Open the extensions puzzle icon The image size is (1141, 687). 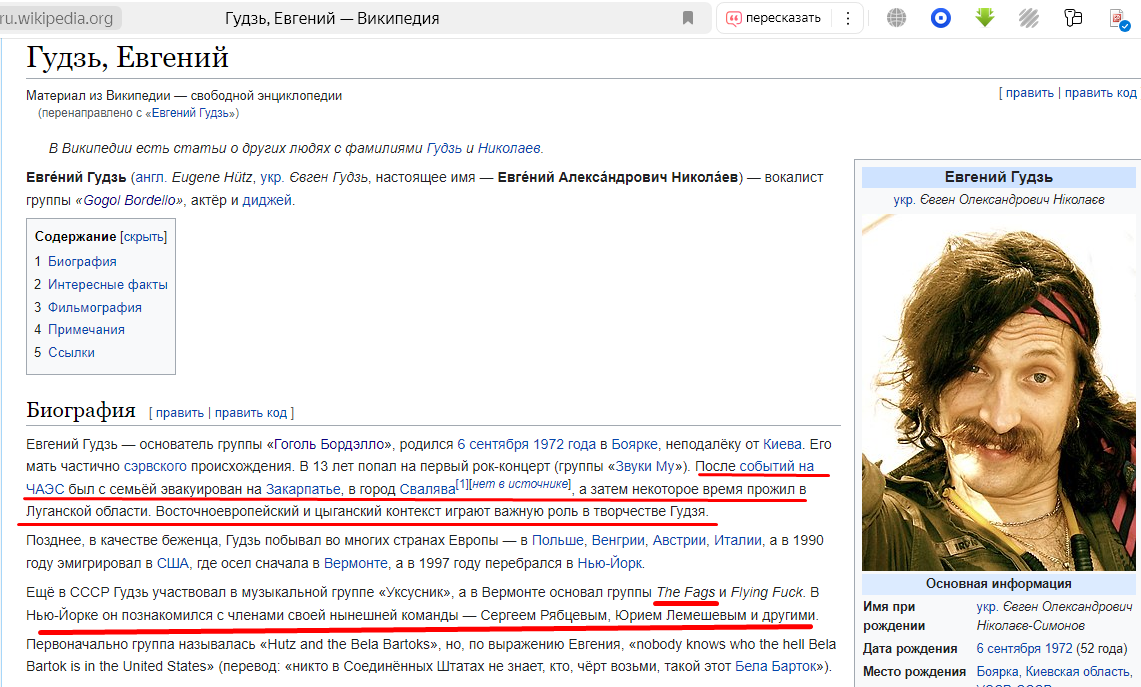pyautogui.click(x=1073, y=18)
